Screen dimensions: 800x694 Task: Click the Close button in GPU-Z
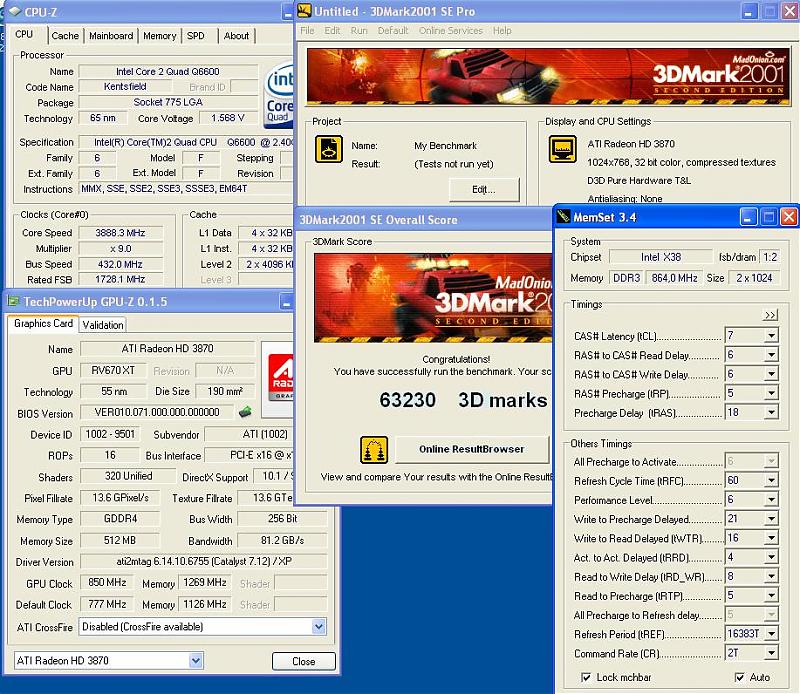point(304,661)
